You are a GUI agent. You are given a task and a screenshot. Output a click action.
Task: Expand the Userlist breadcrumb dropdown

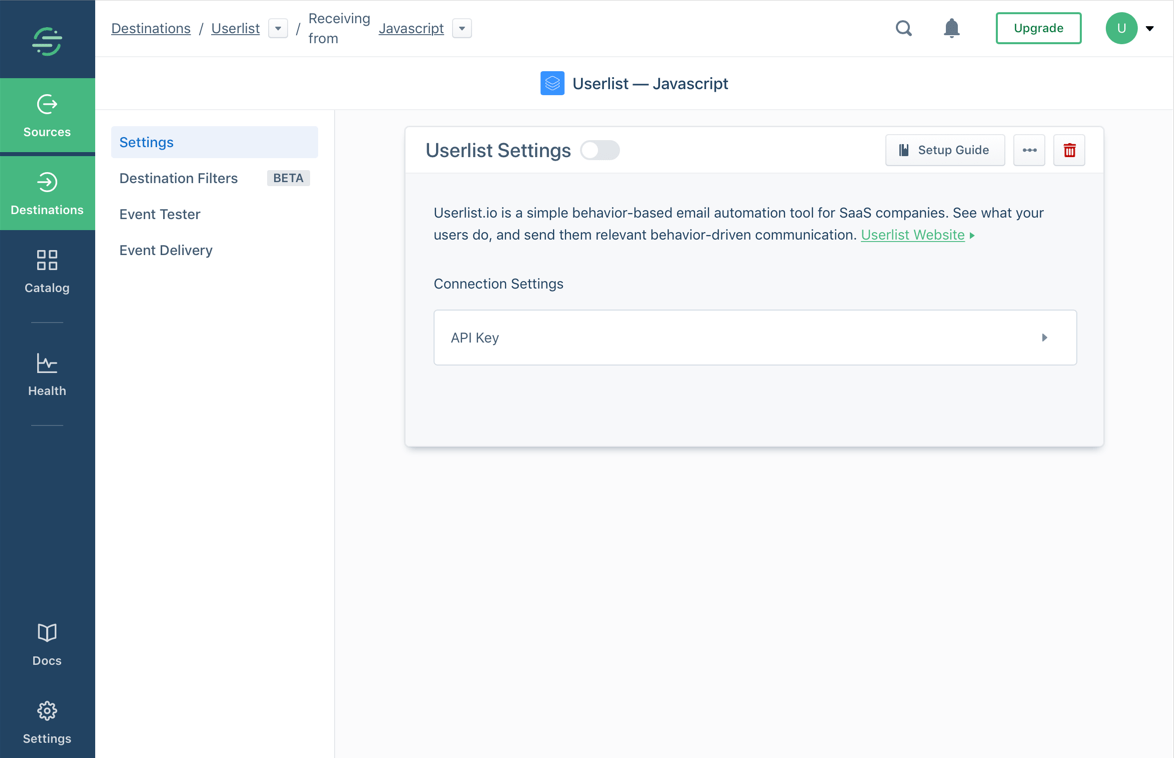277,28
